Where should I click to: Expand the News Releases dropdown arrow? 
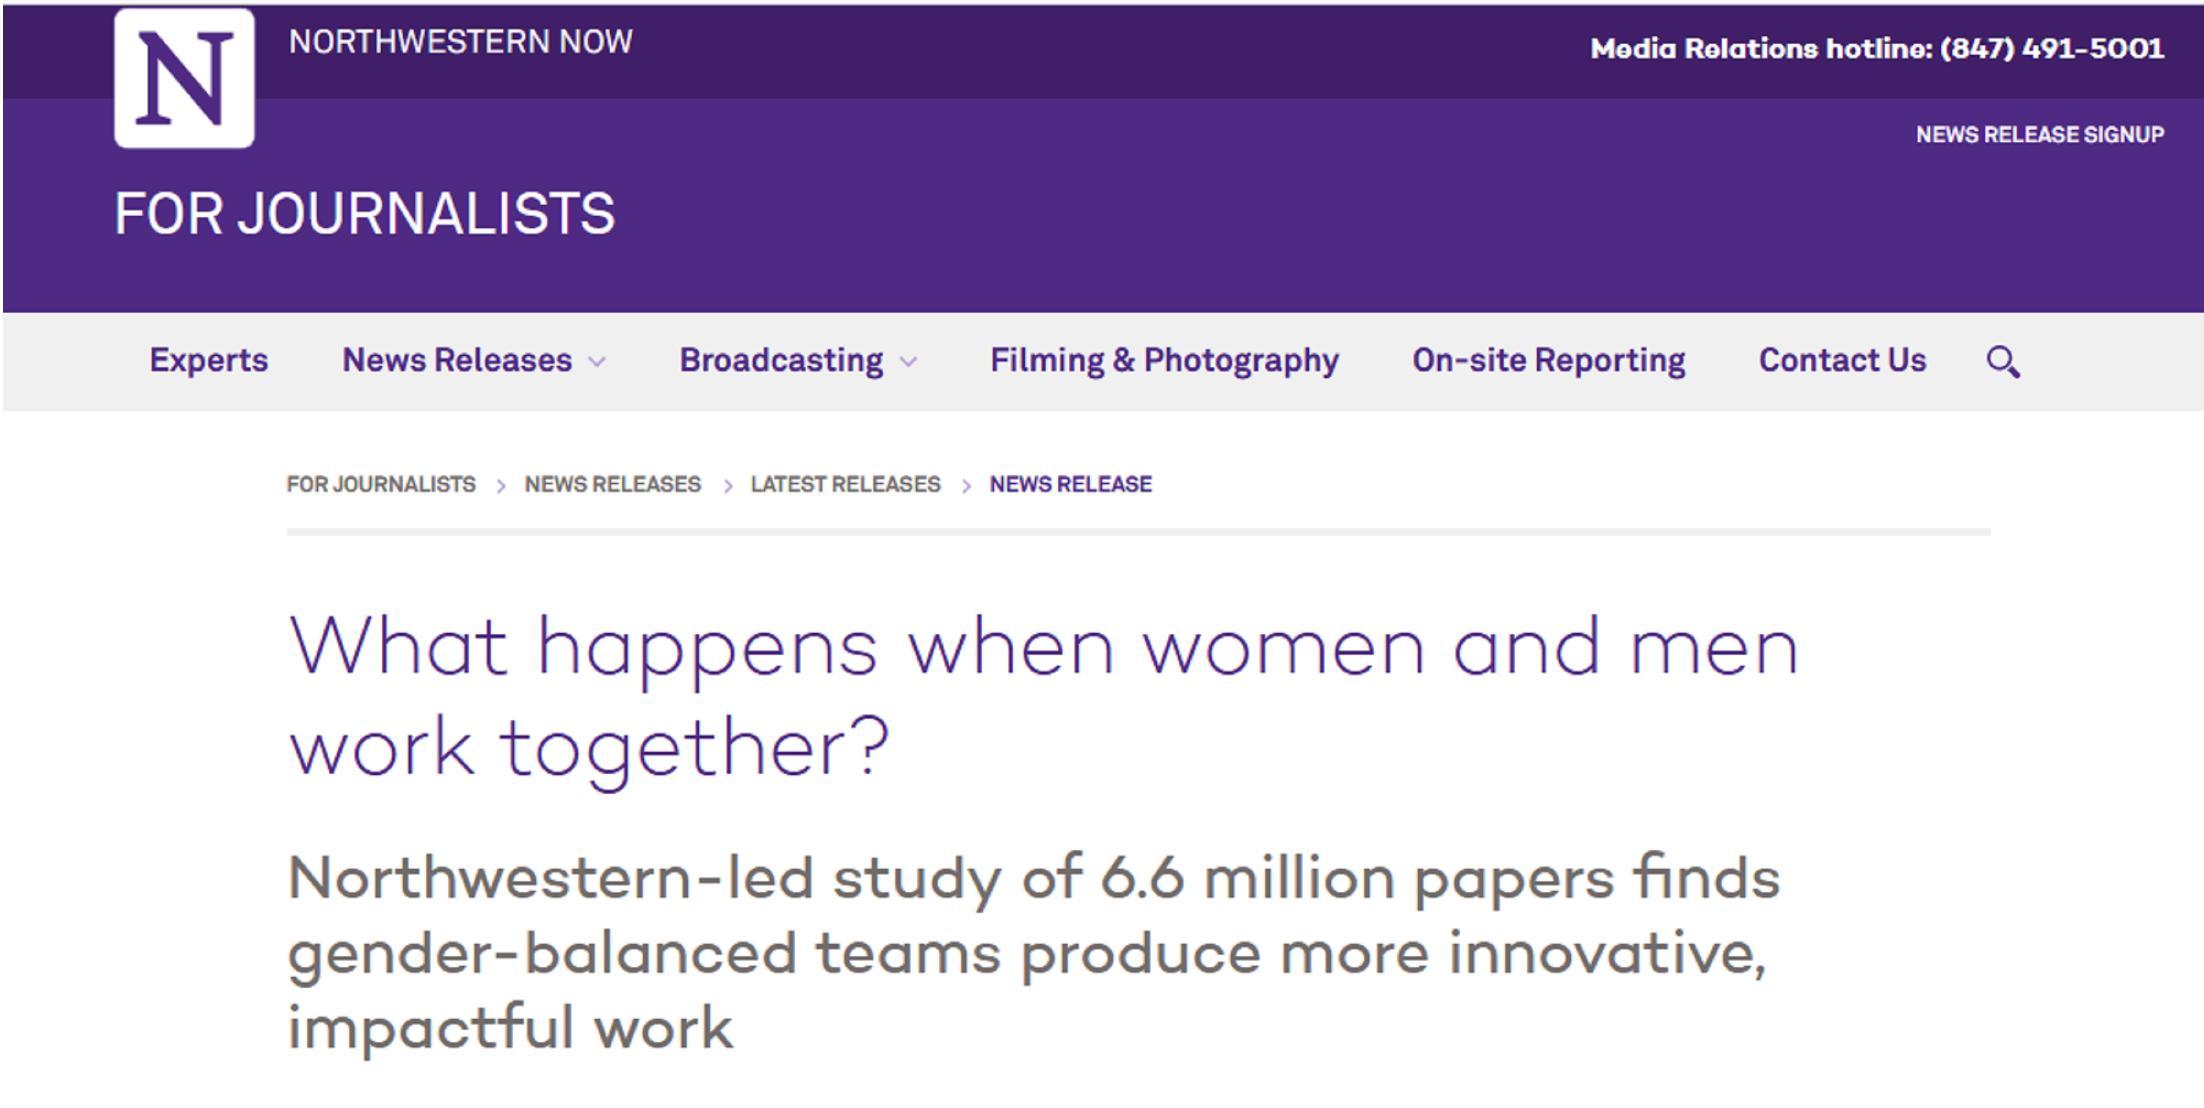click(597, 362)
